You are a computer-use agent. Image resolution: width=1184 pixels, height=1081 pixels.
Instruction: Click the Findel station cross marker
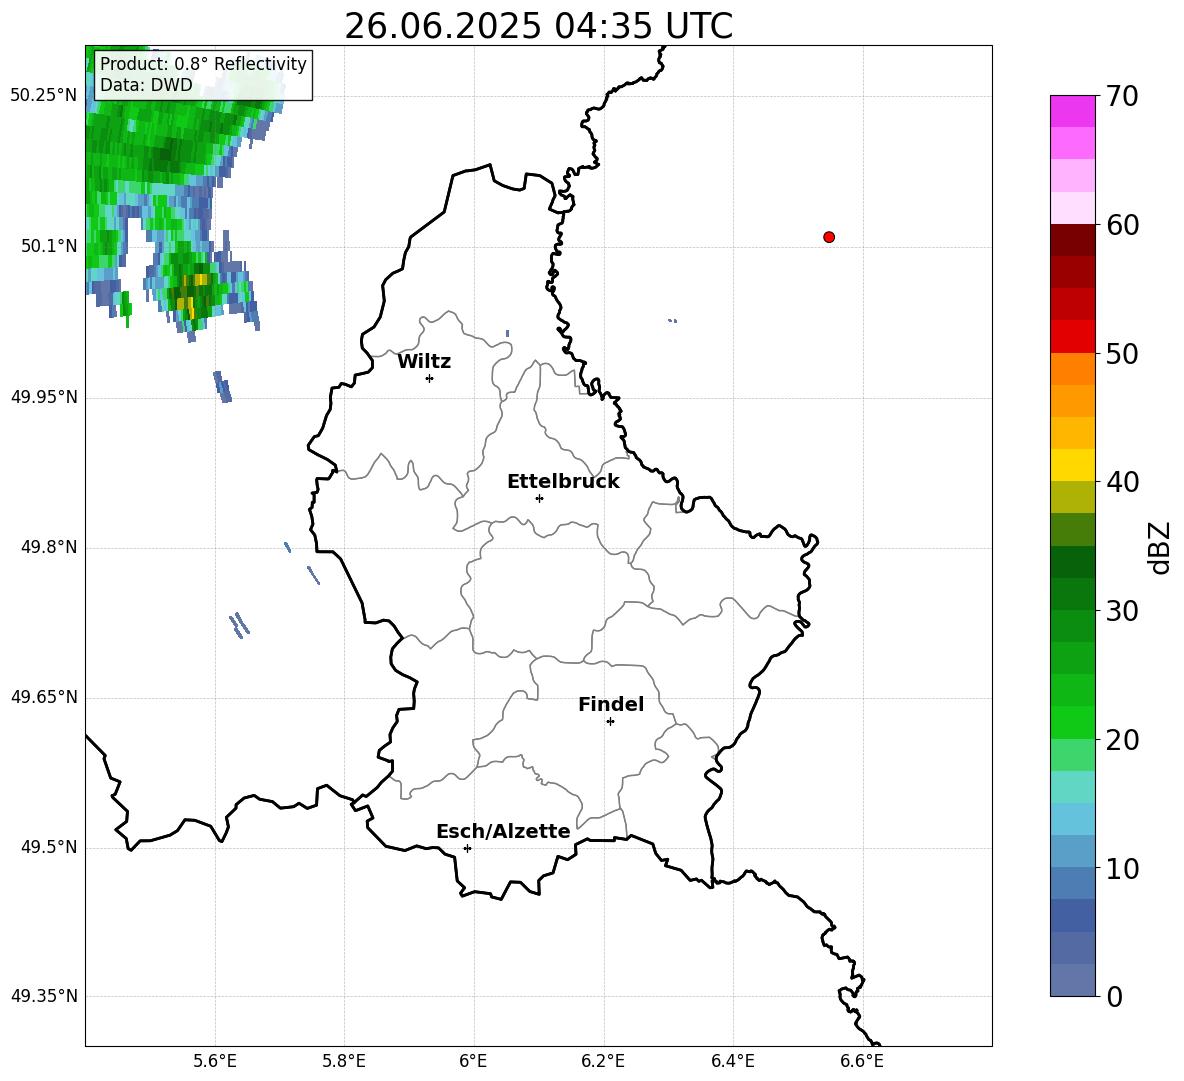pyautogui.click(x=610, y=722)
